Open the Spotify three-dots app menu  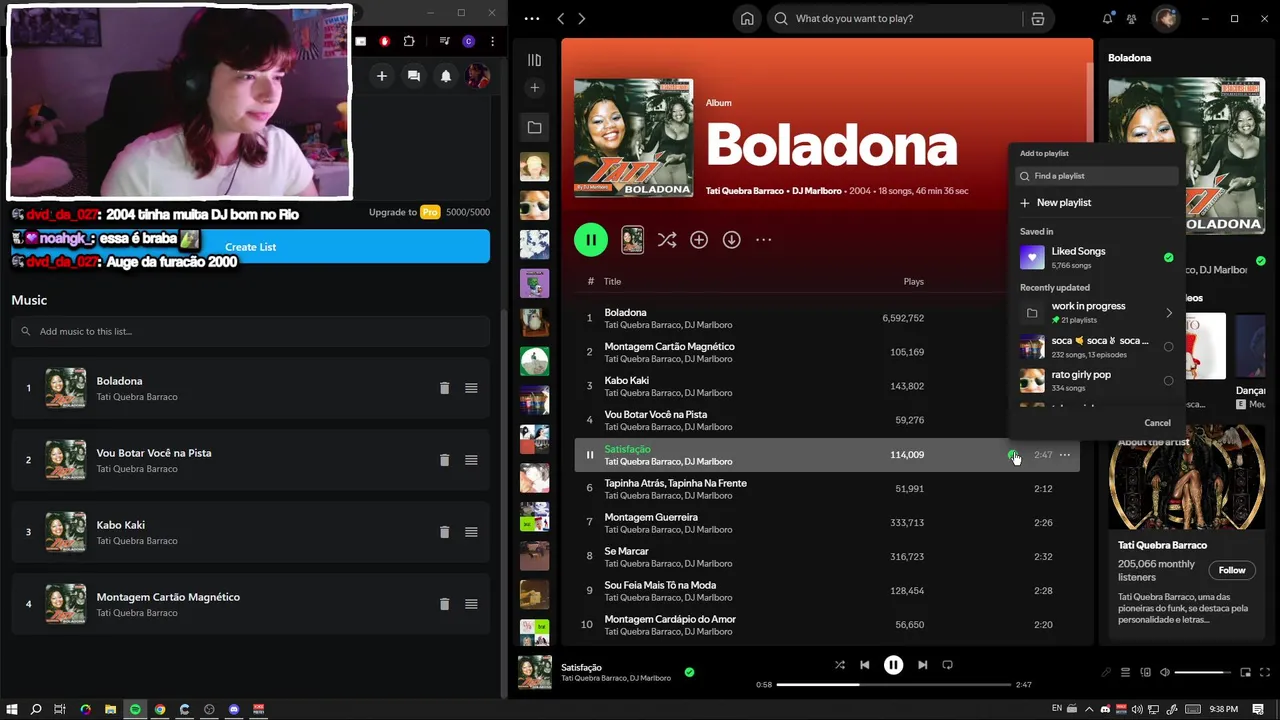(x=532, y=18)
